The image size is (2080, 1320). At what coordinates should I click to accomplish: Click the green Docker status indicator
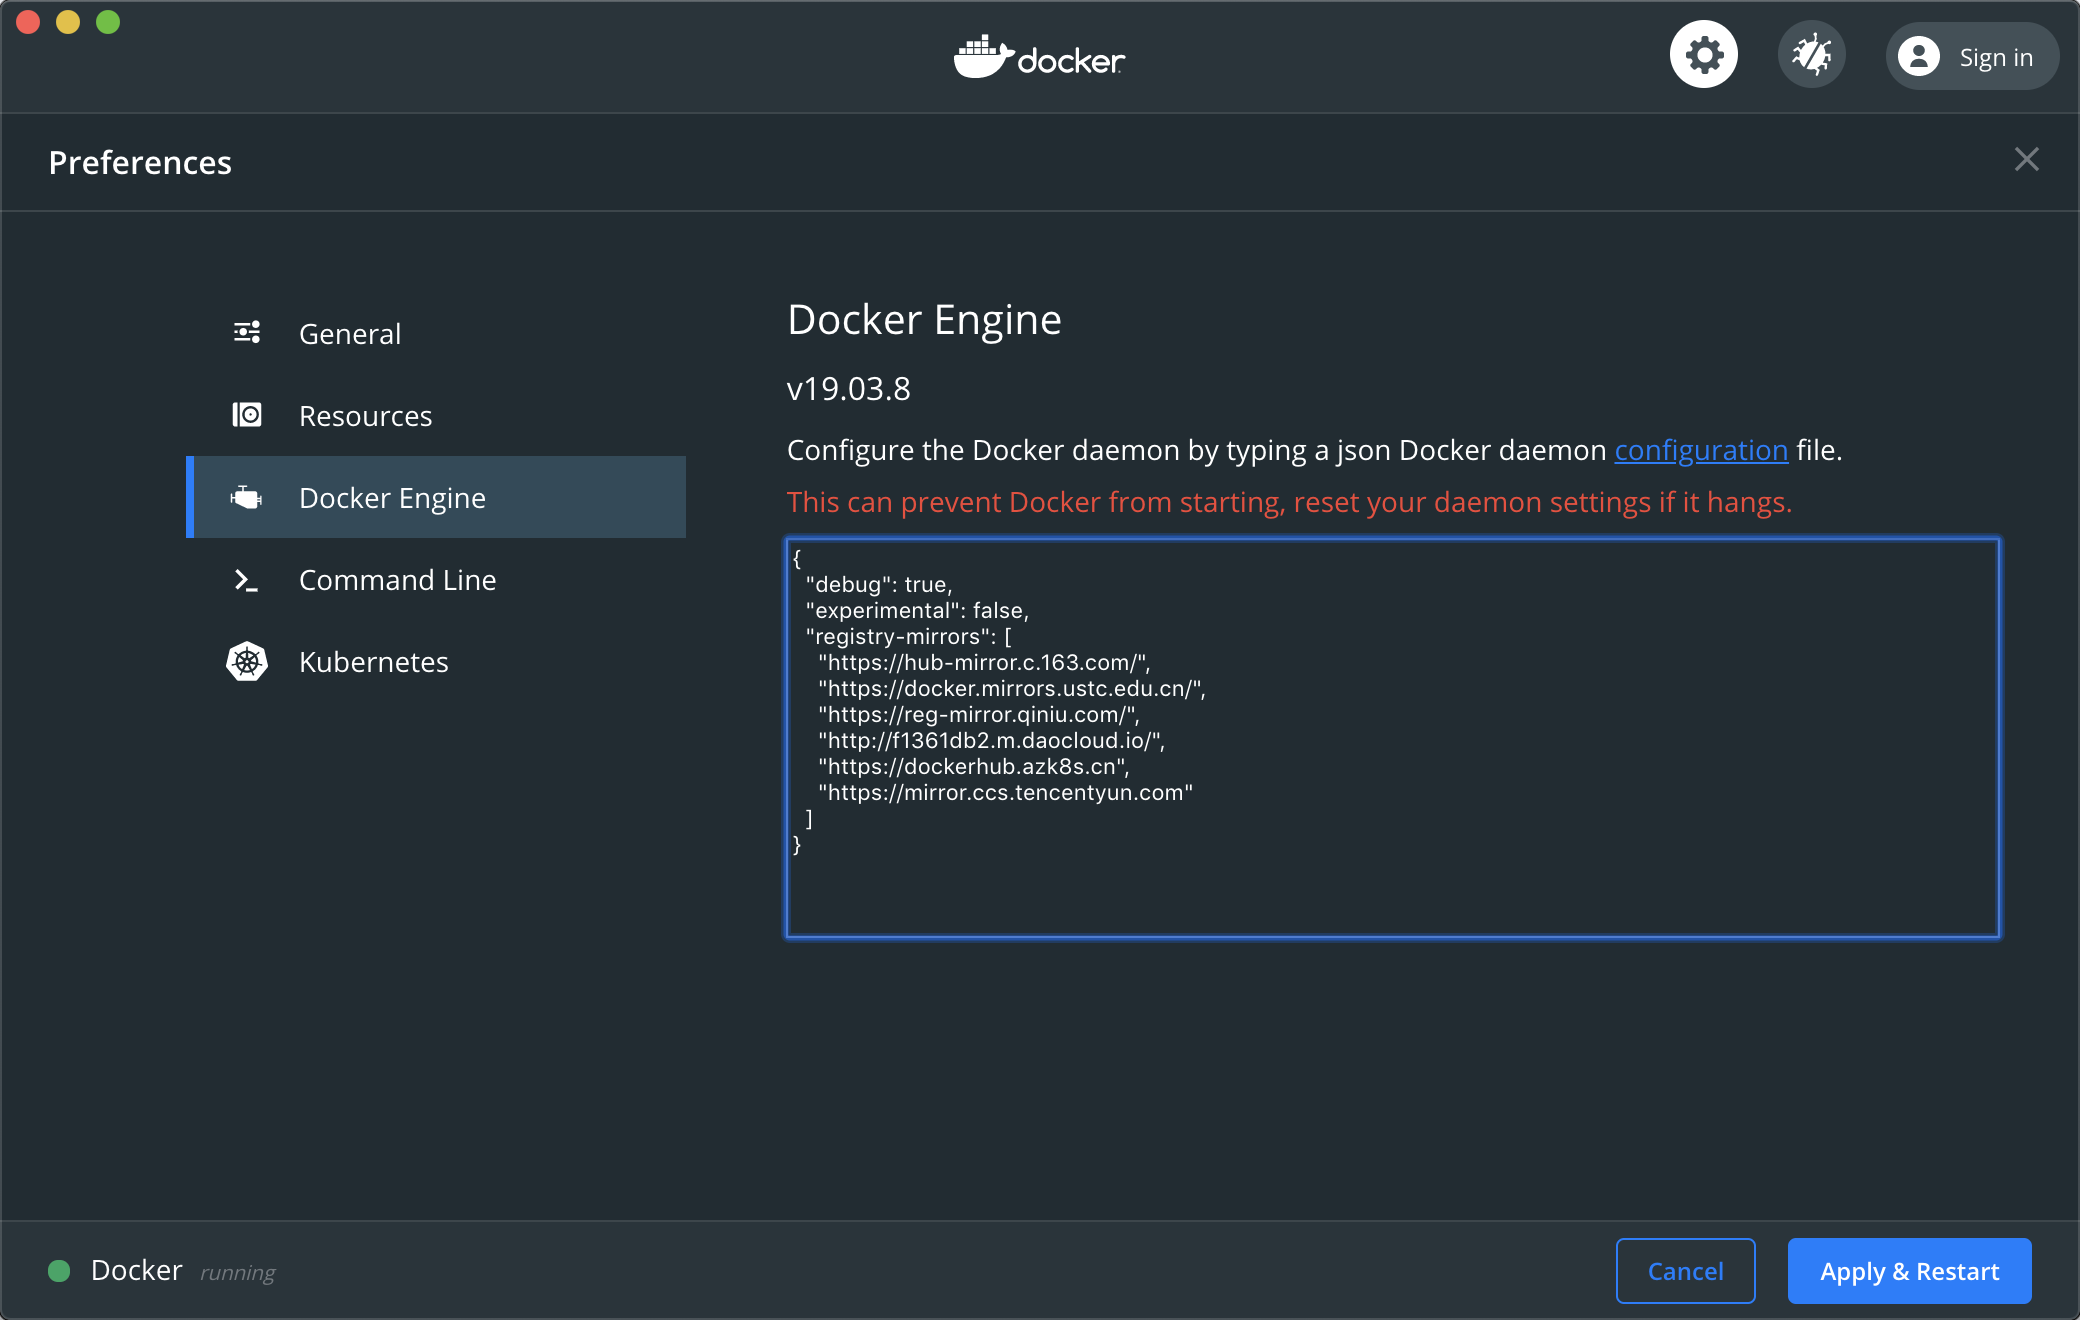59,1271
